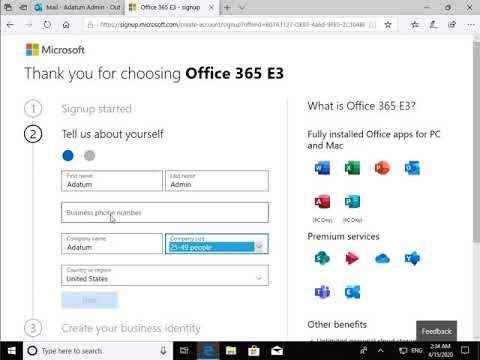The width and height of the screenshot is (480, 360).
Task: Click the Last name field
Action: 217,181
